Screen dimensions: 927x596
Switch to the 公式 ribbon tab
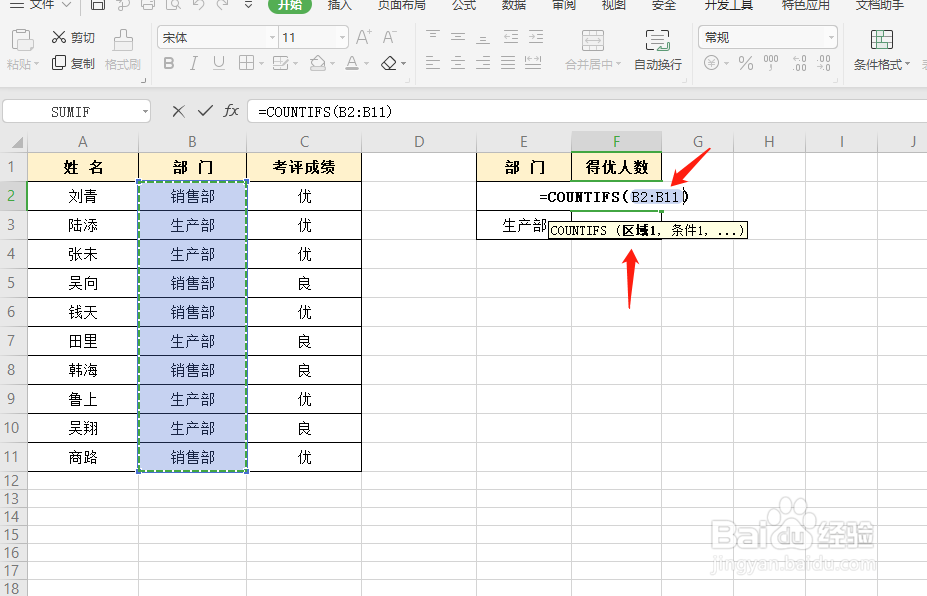click(x=463, y=7)
